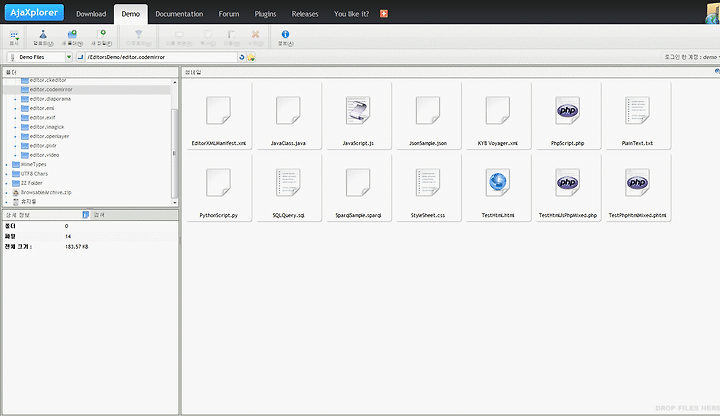This screenshot has height=416, width=720.
Task: Select editor.imagick folder in the tree
Action: click(47, 127)
